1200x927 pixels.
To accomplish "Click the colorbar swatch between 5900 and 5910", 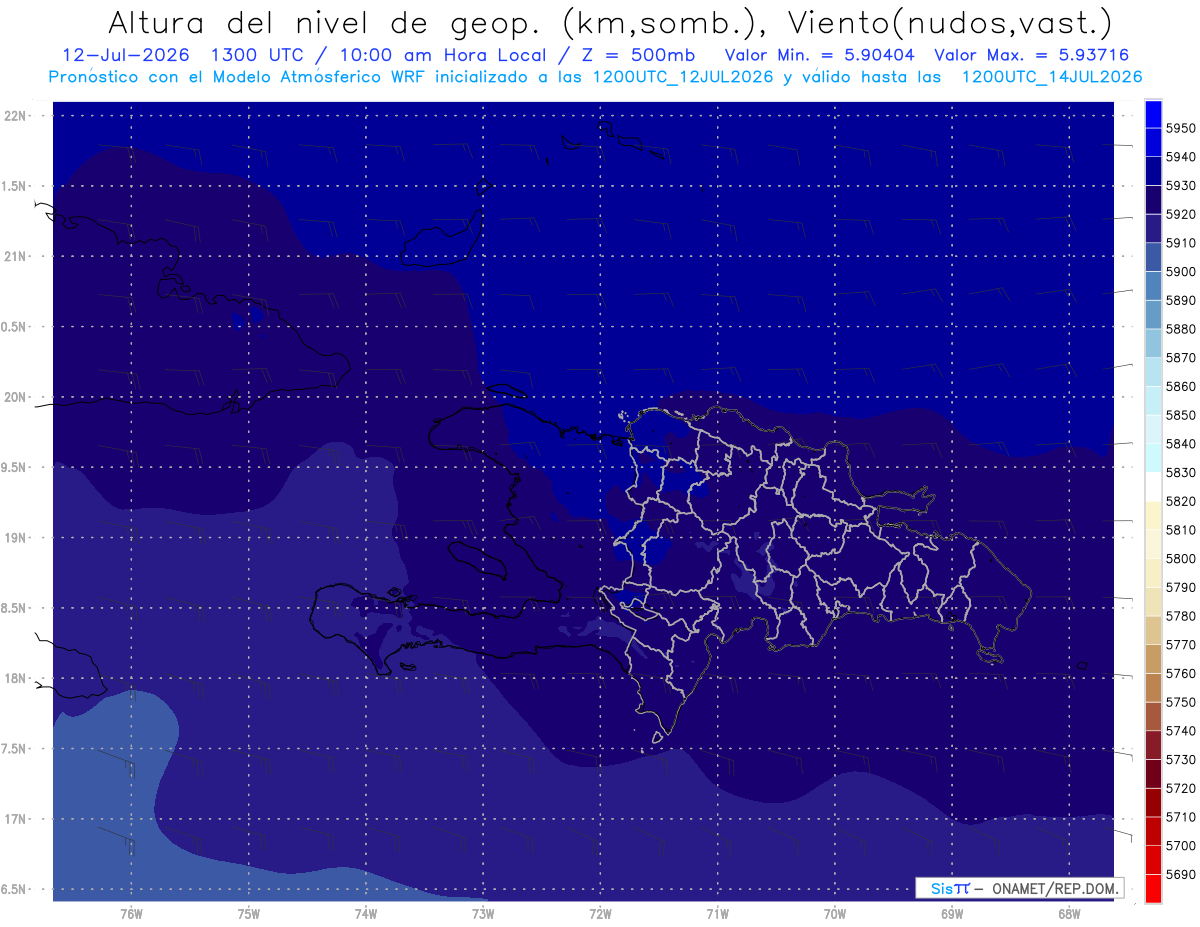I will [1153, 257].
